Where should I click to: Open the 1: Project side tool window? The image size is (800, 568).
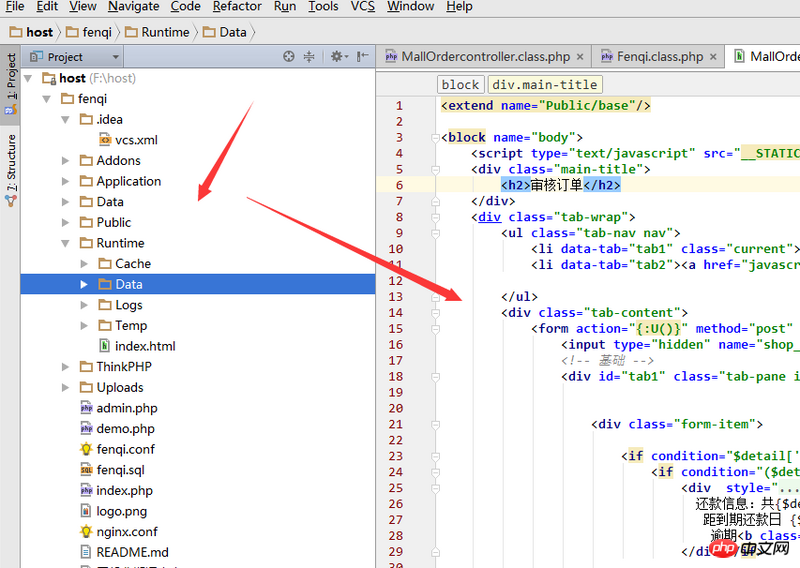[x=11, y=85]
